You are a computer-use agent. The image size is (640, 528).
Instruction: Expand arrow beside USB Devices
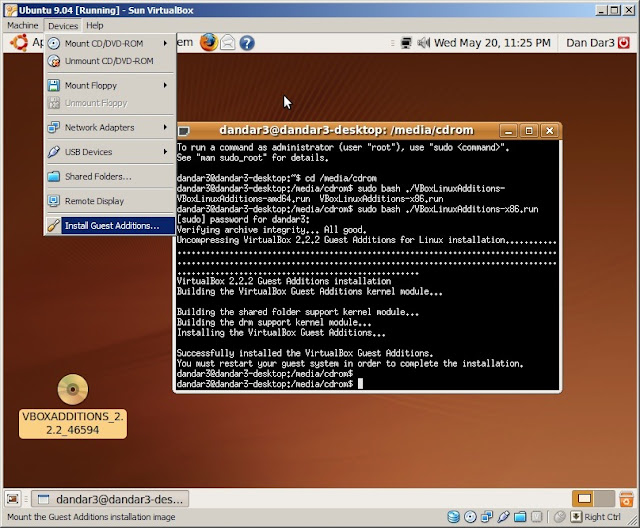(165, 152)
